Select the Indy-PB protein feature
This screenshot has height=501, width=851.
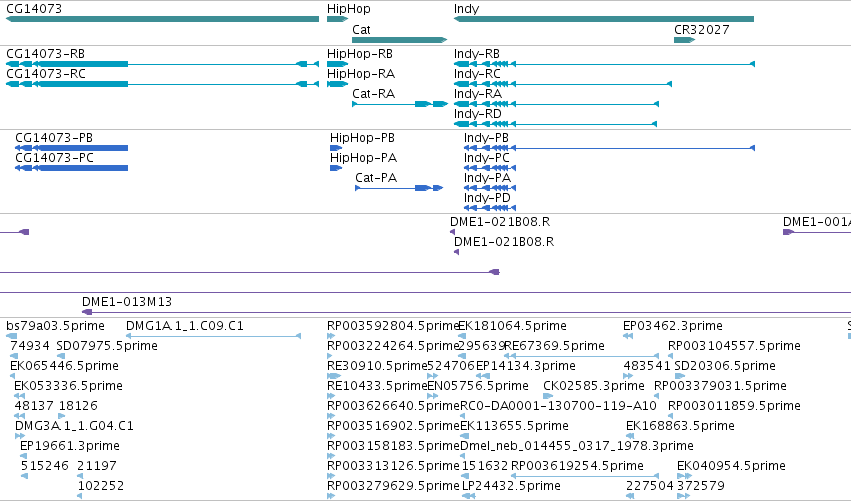(609, 148)
